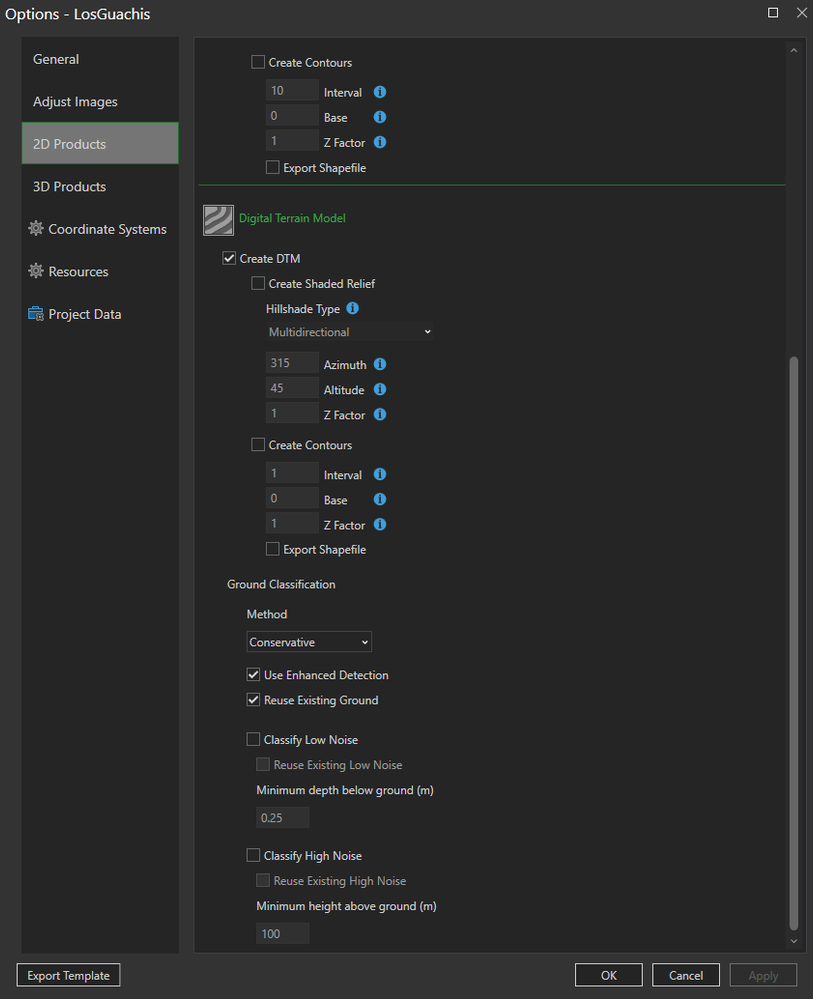Click the Resources gear icon
Image resolution: width=813 pixels, height=999 pixels.
(x=37, y=272)
